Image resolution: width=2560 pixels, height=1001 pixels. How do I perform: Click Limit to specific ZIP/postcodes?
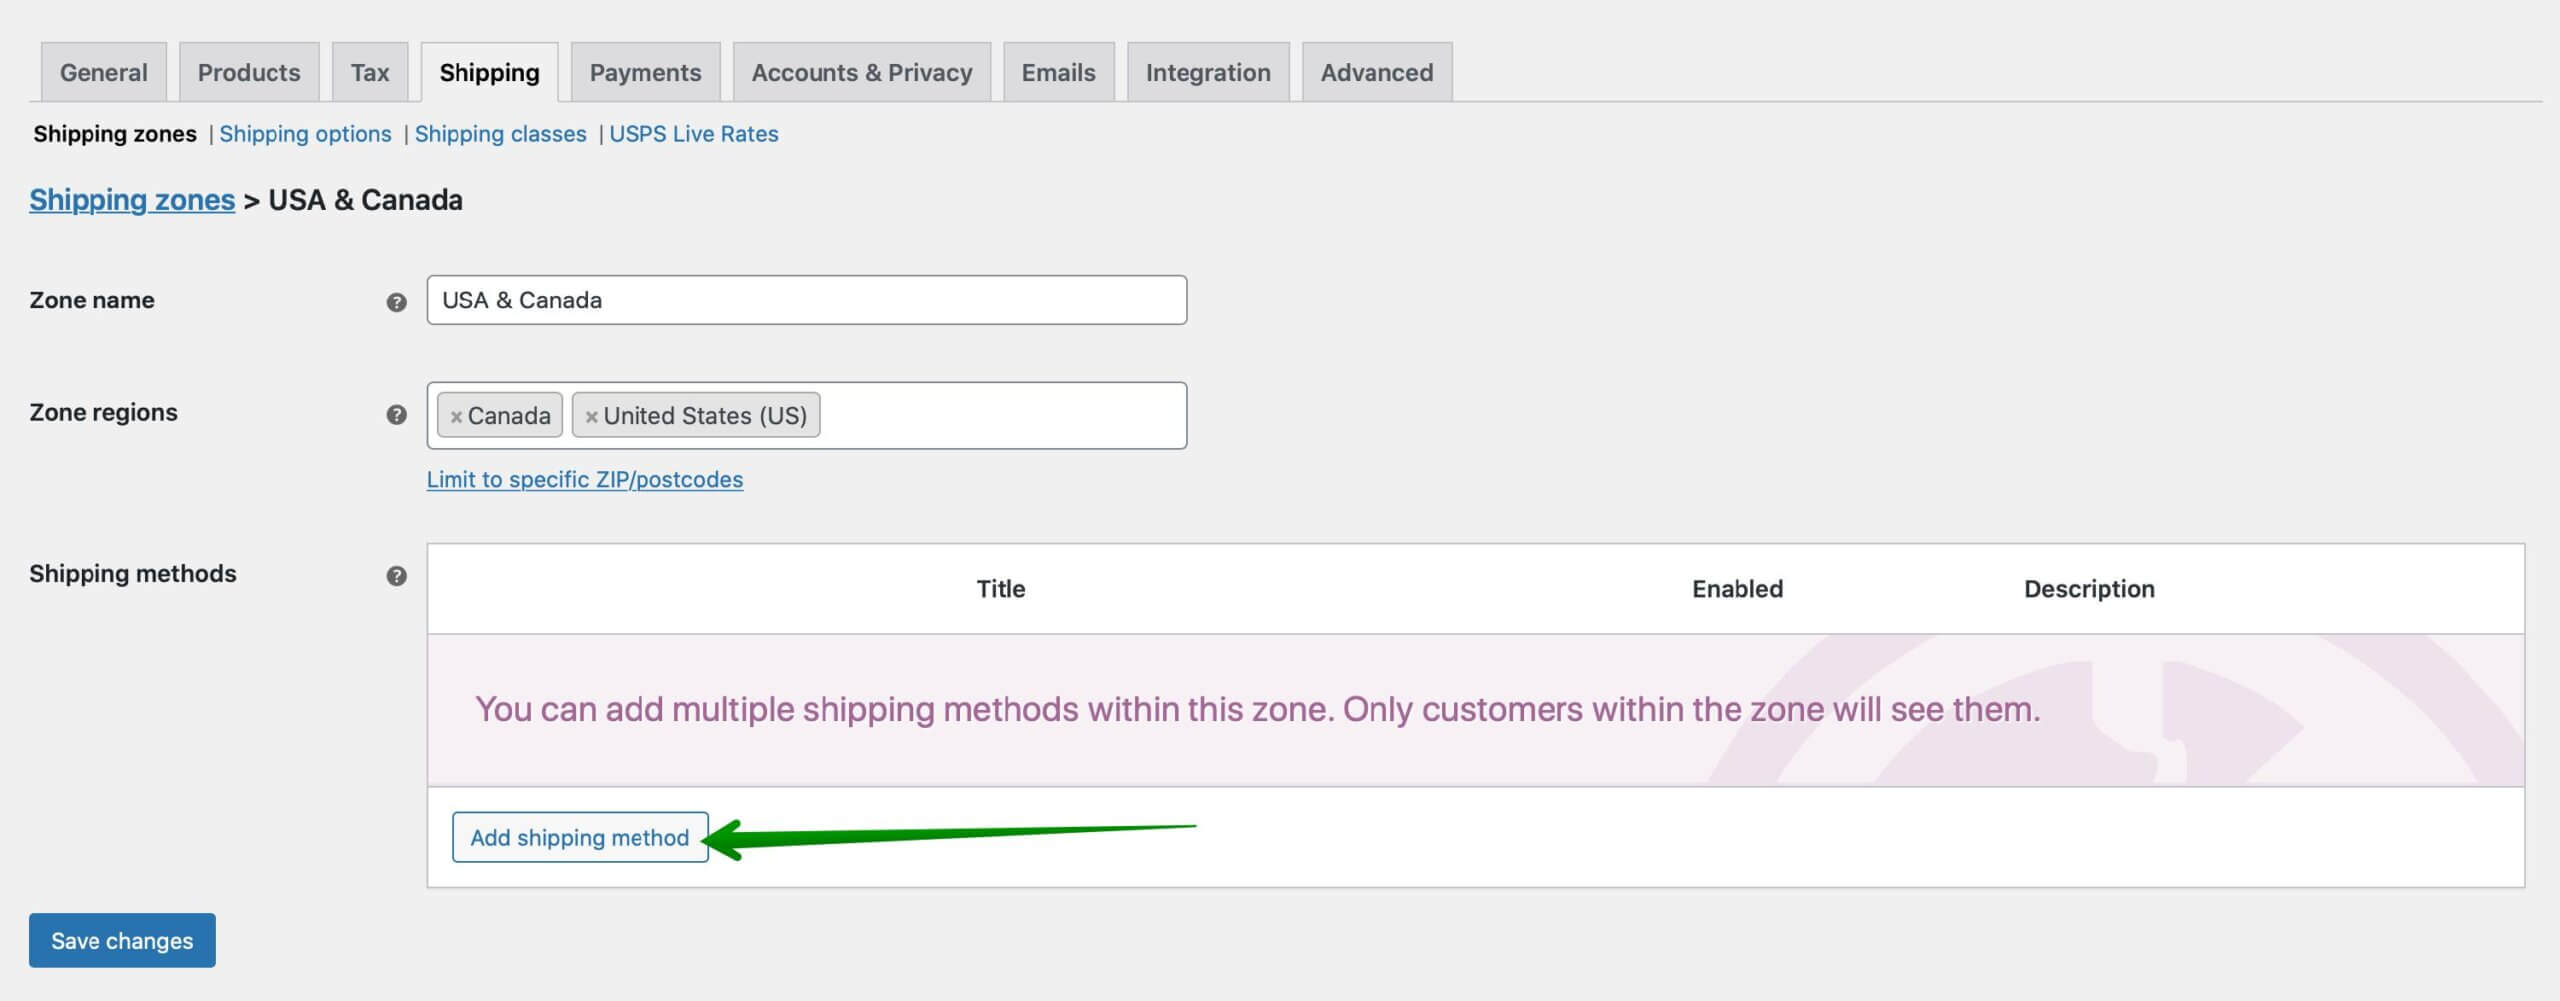click(585, 480)
